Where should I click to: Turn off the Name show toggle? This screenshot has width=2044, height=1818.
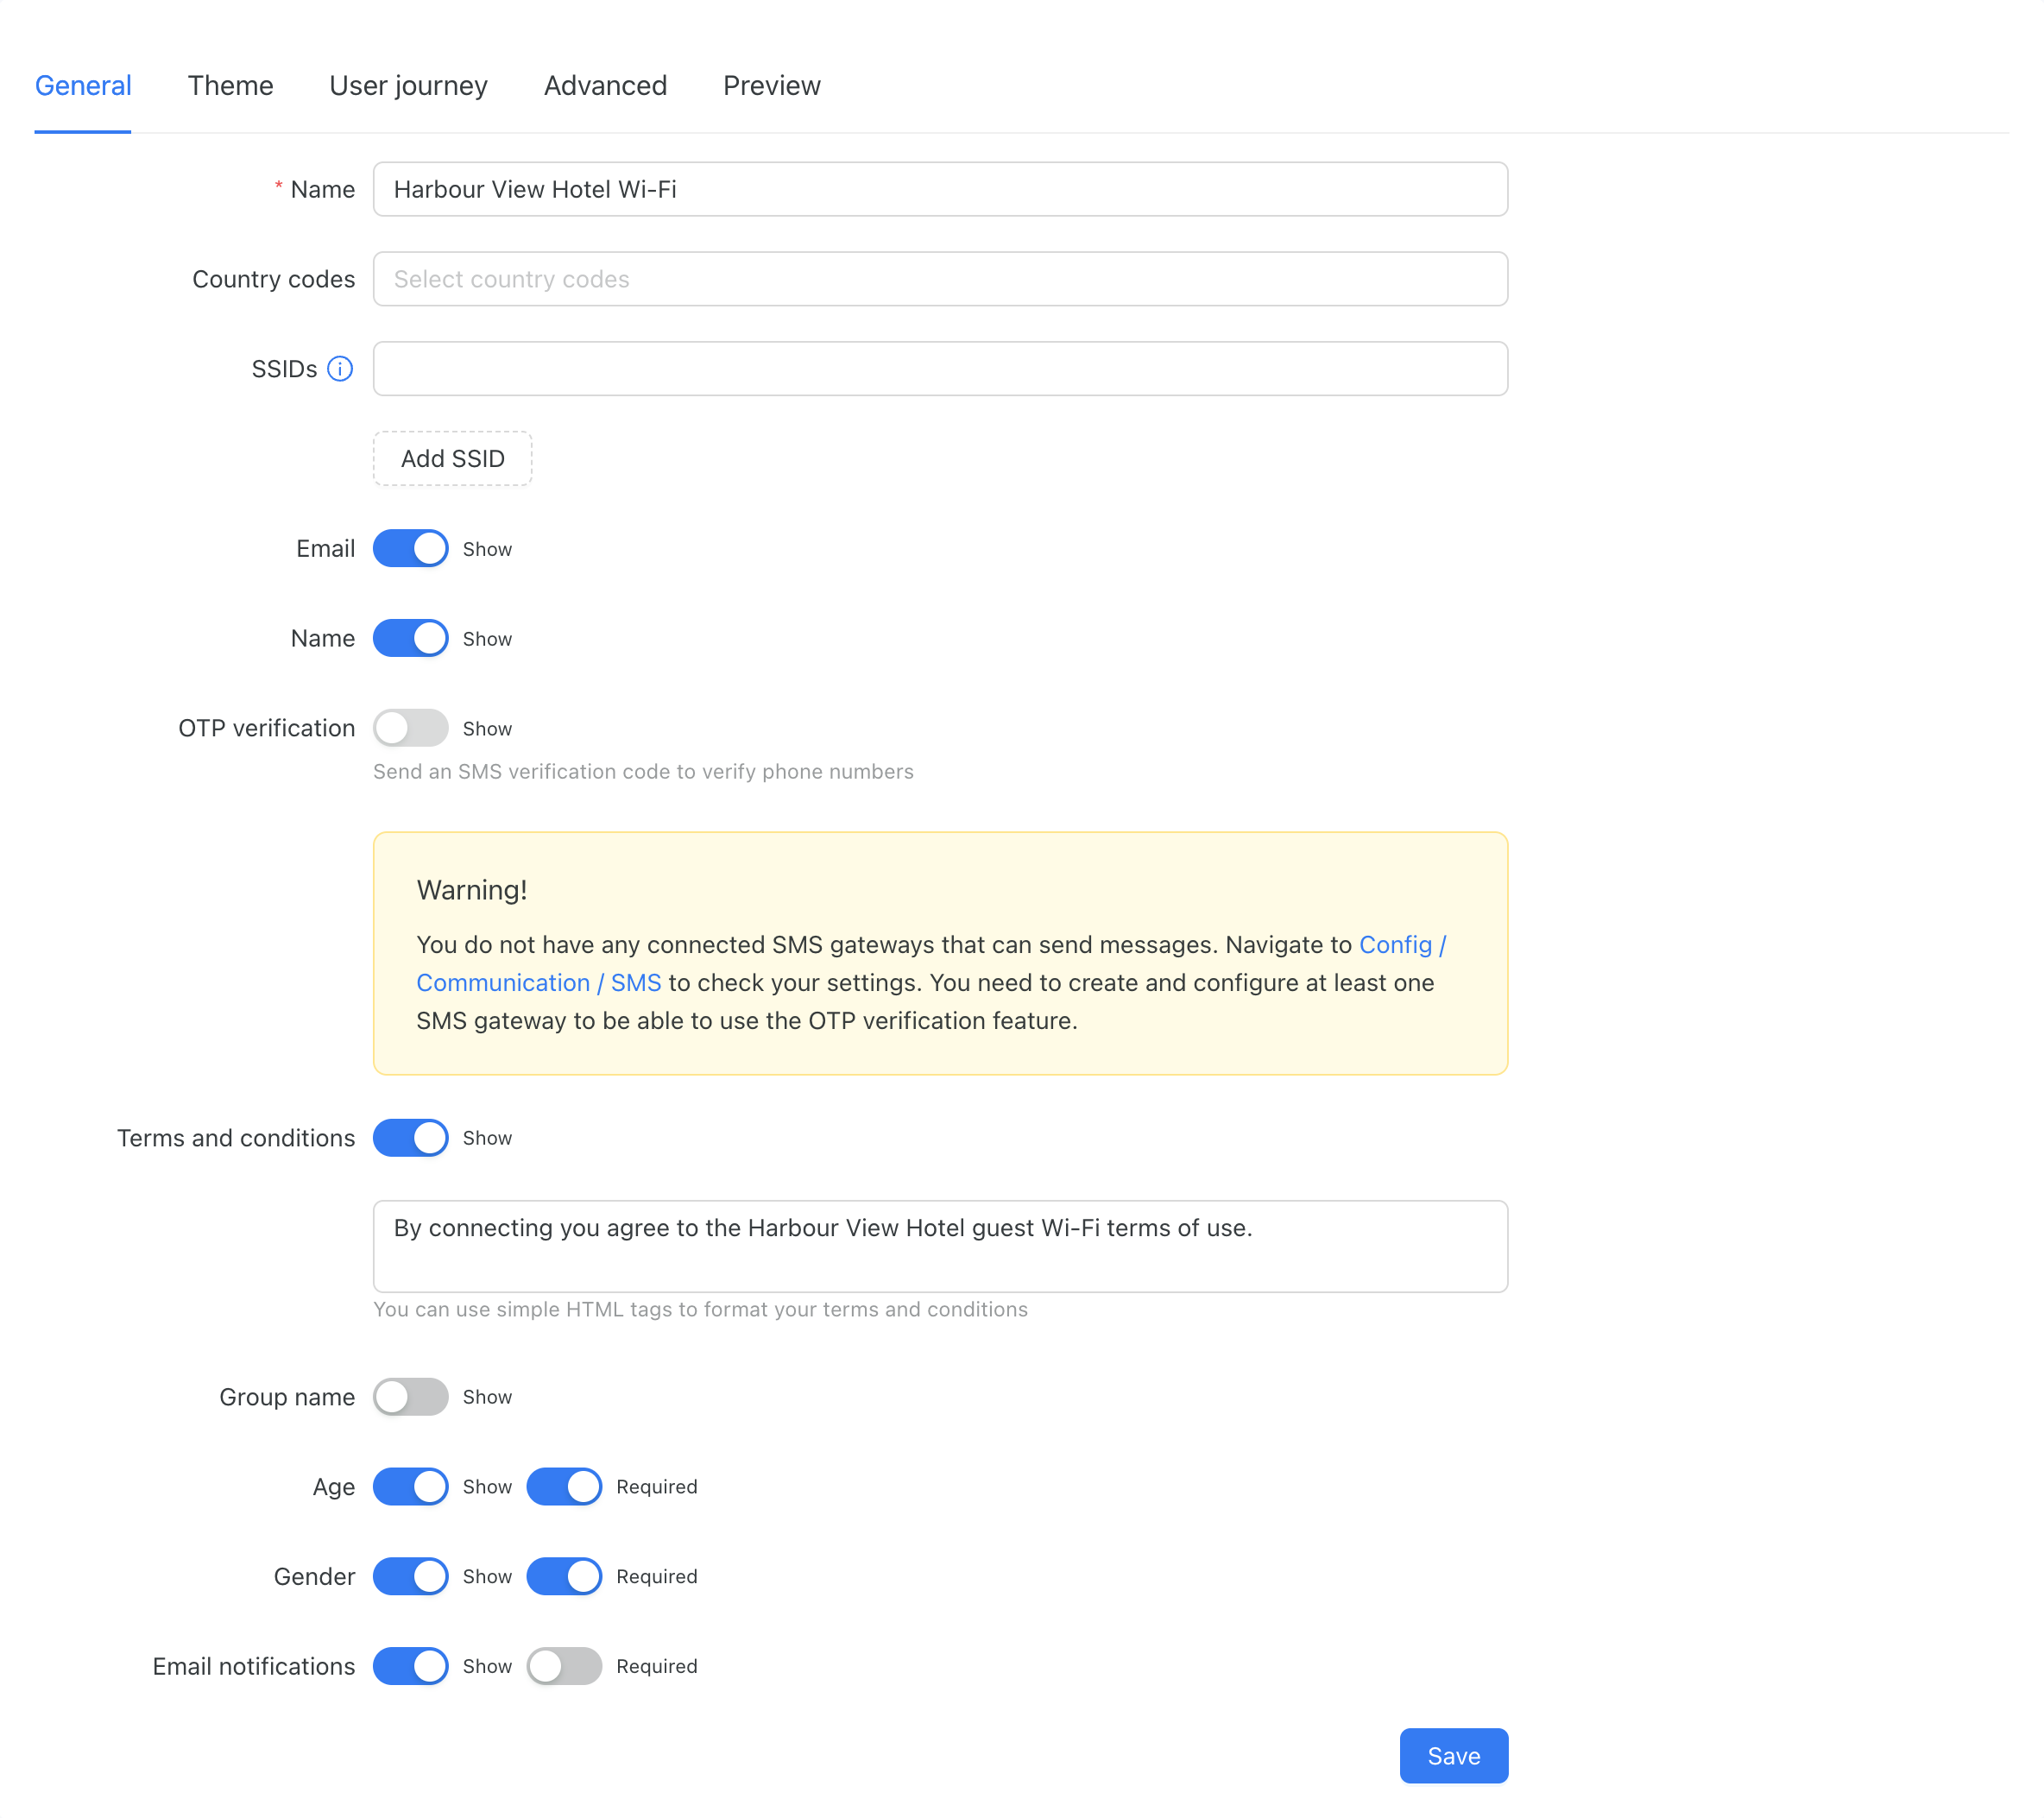[410, 638]
